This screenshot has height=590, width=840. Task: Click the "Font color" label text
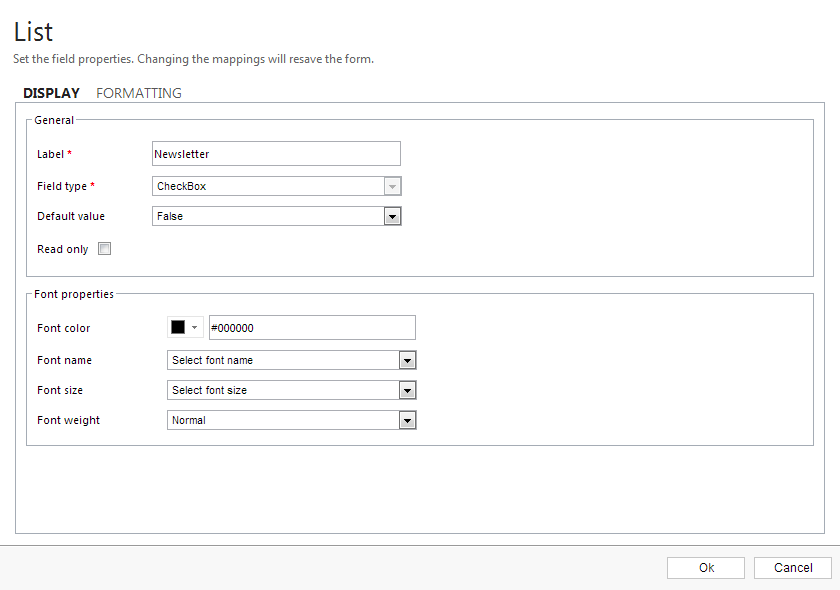pos(64,328)
